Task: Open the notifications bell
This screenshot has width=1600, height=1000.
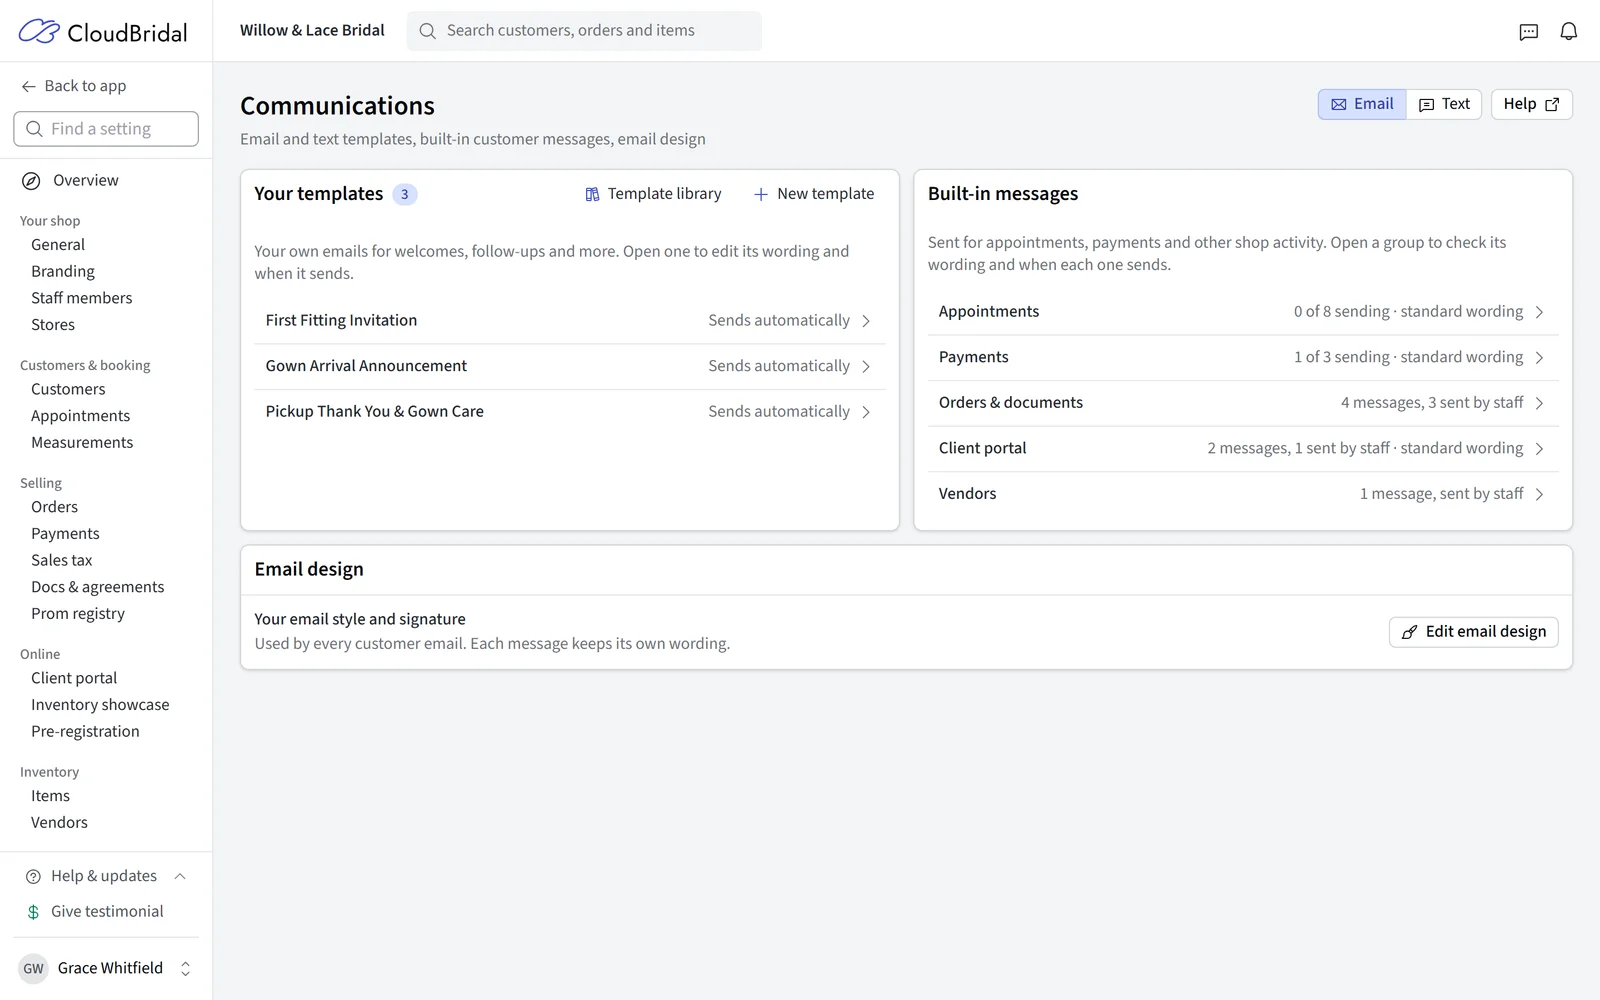Action: (1569, 32)
